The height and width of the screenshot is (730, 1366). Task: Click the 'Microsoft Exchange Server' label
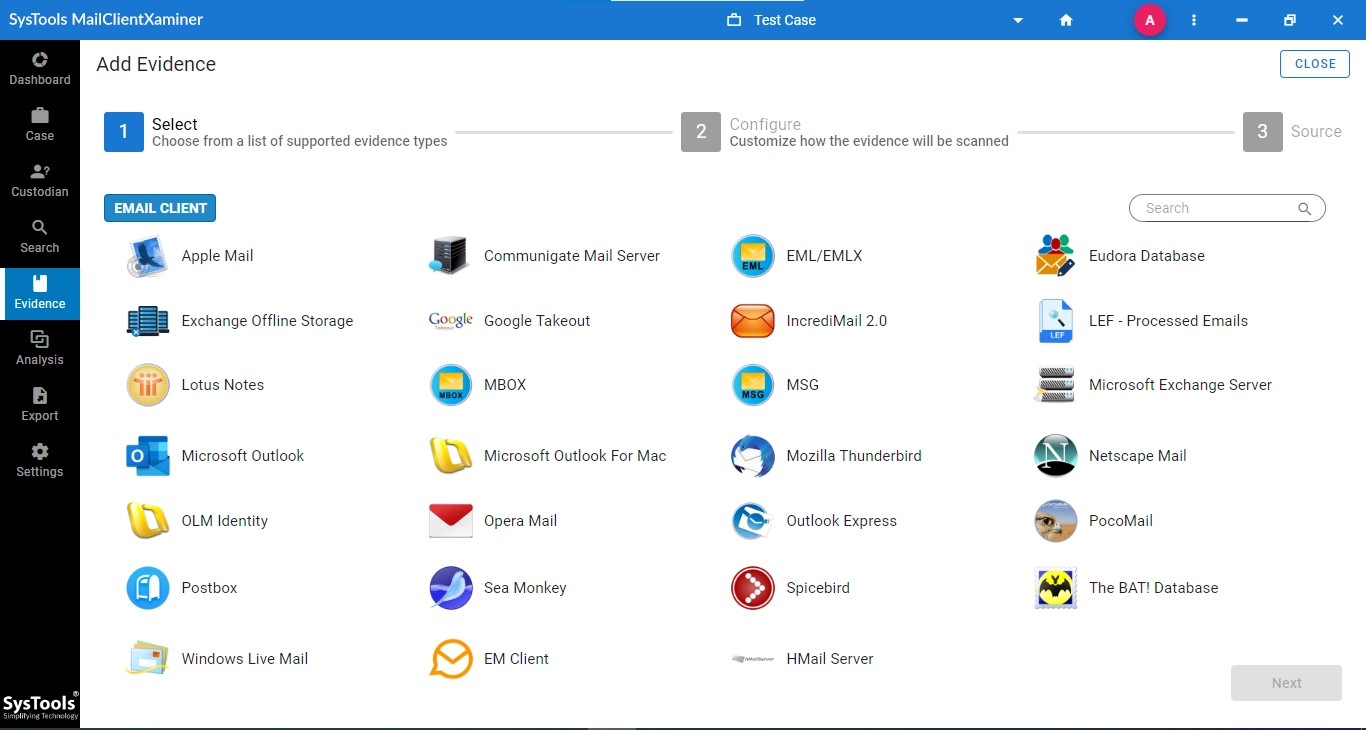(x=1180, y=385)
